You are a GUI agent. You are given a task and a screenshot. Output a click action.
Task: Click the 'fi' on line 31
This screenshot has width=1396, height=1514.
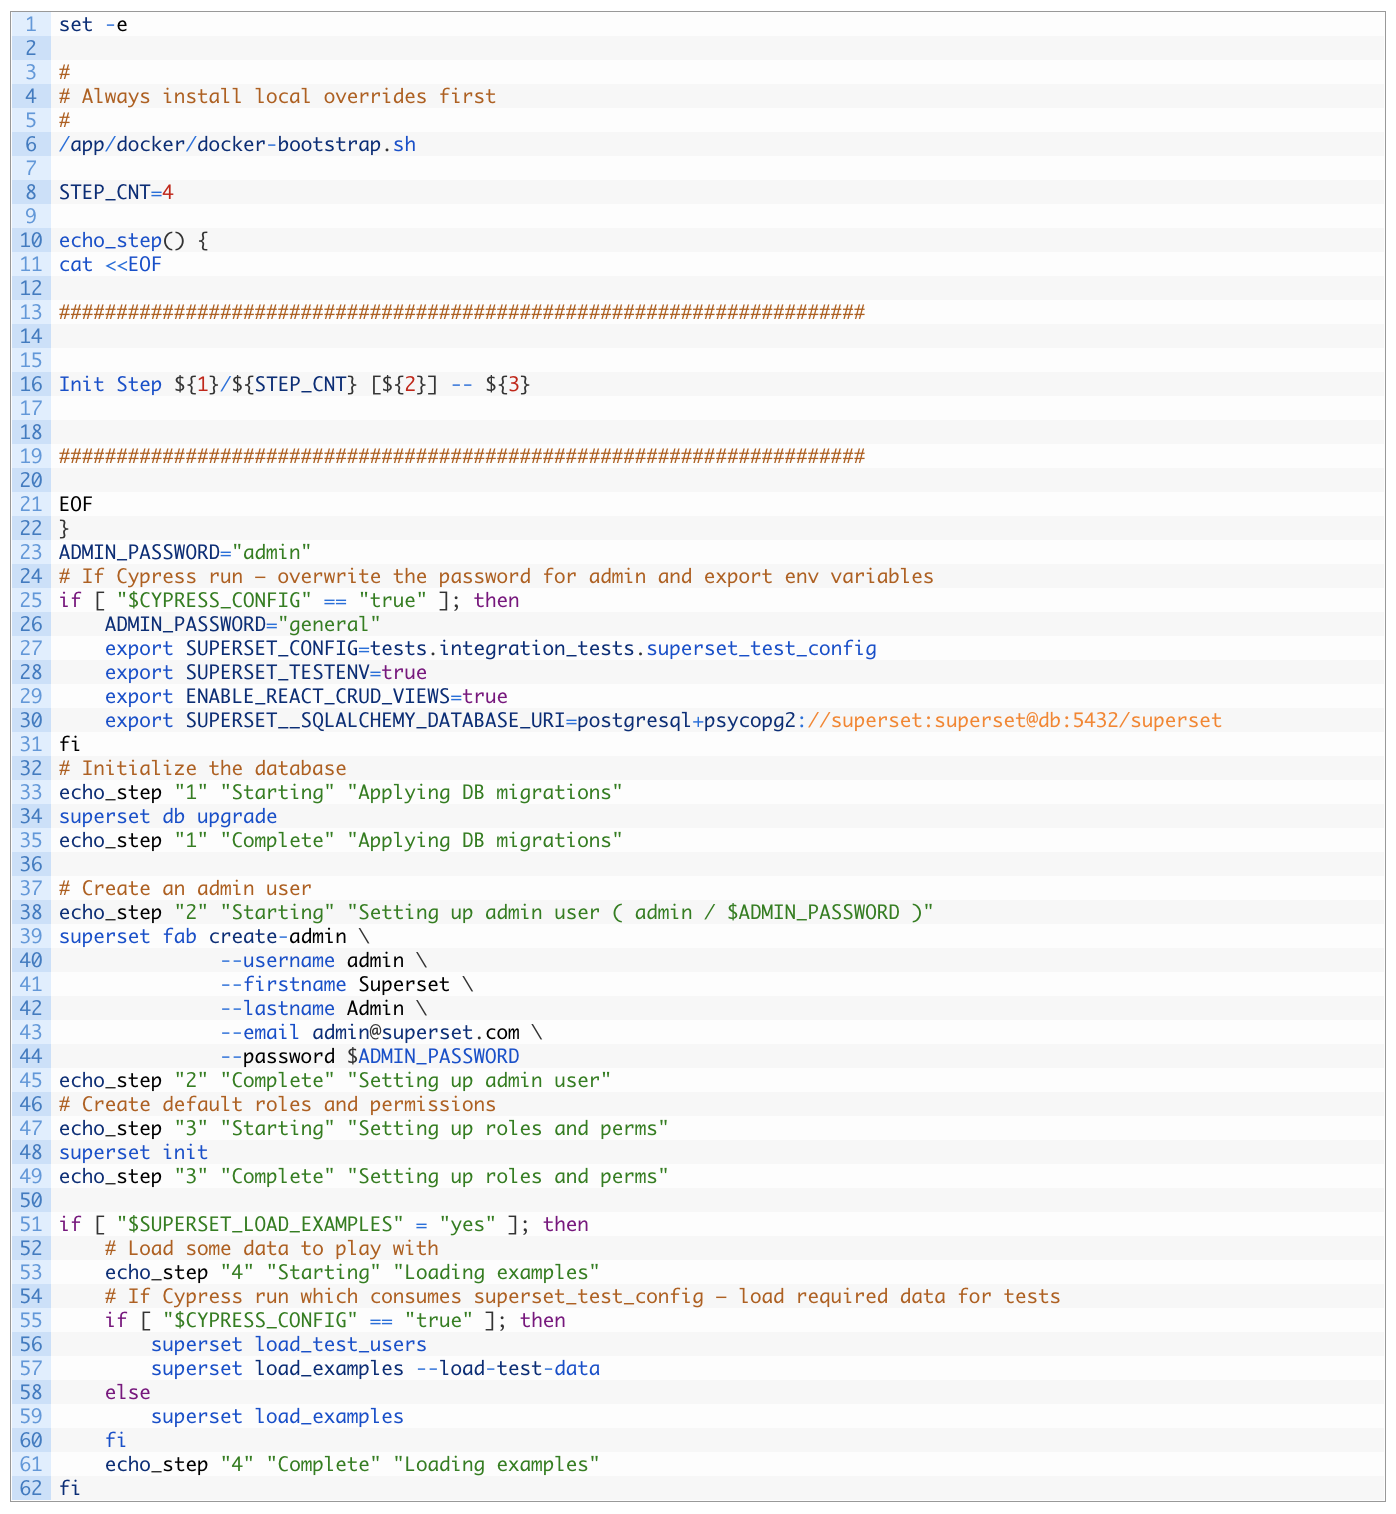(x=70, y=744)
